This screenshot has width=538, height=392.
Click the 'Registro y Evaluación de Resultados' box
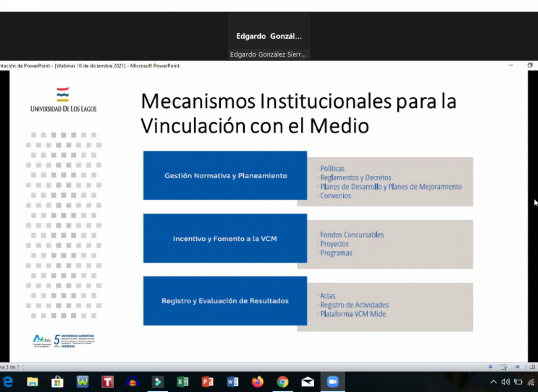click(225, 301)
